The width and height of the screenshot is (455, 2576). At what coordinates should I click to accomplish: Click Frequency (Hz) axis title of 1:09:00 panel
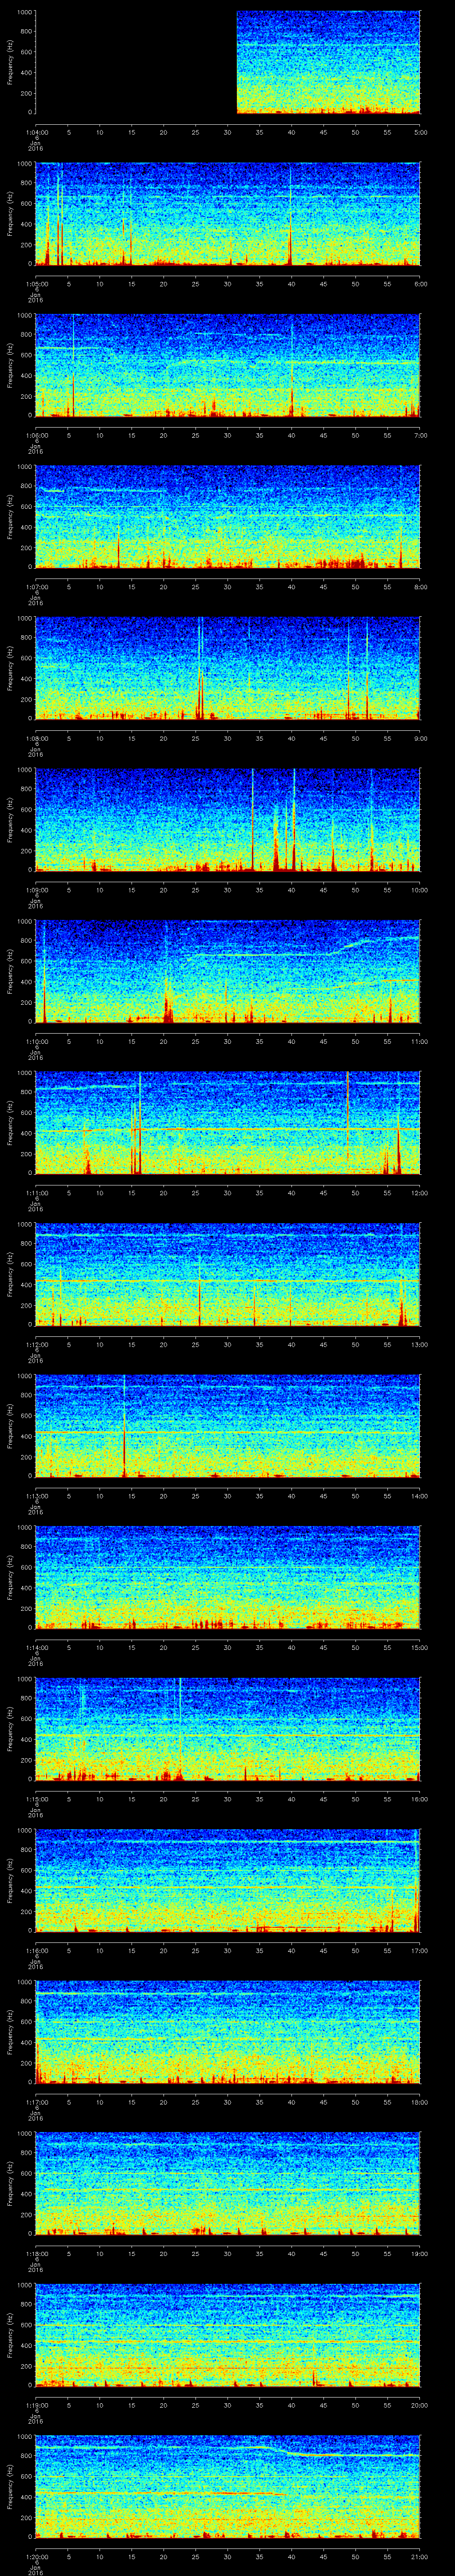pyautogui.click(x=10, y=820)
